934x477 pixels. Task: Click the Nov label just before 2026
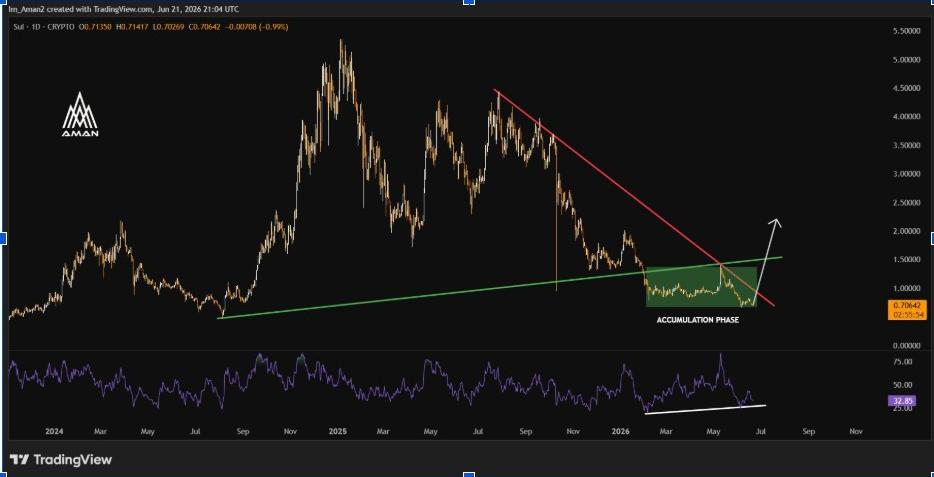pos(573,431)
